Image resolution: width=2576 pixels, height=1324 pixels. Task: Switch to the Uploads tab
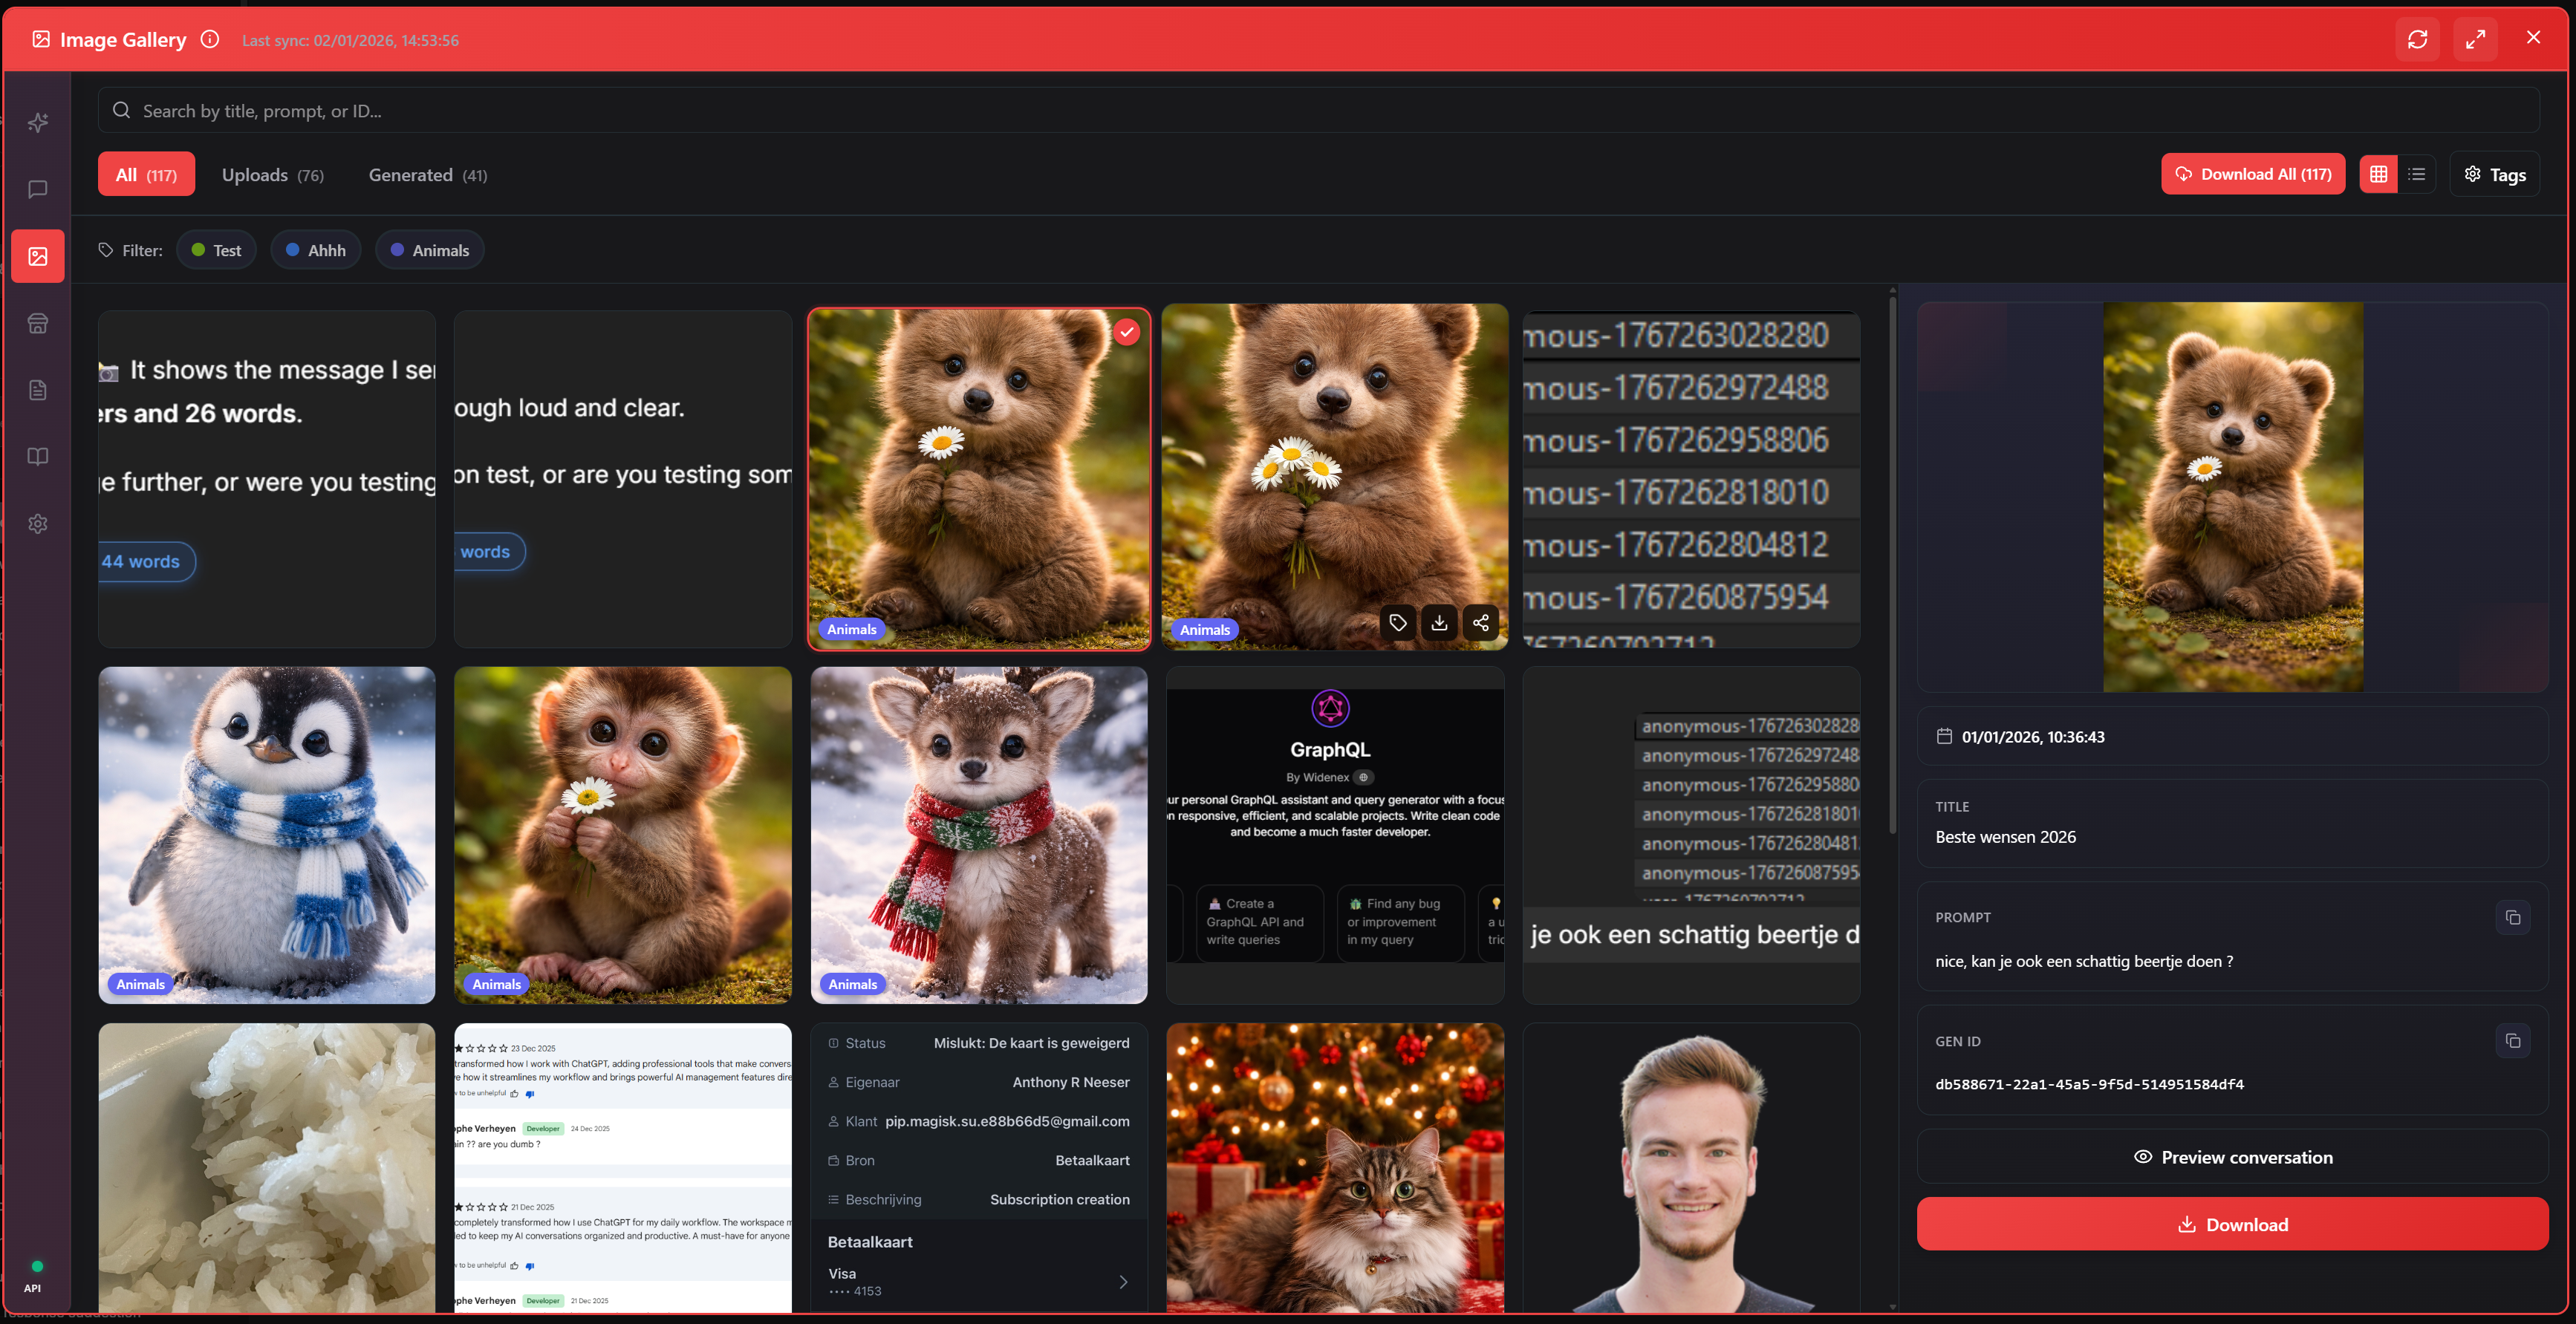click(272, 174)
